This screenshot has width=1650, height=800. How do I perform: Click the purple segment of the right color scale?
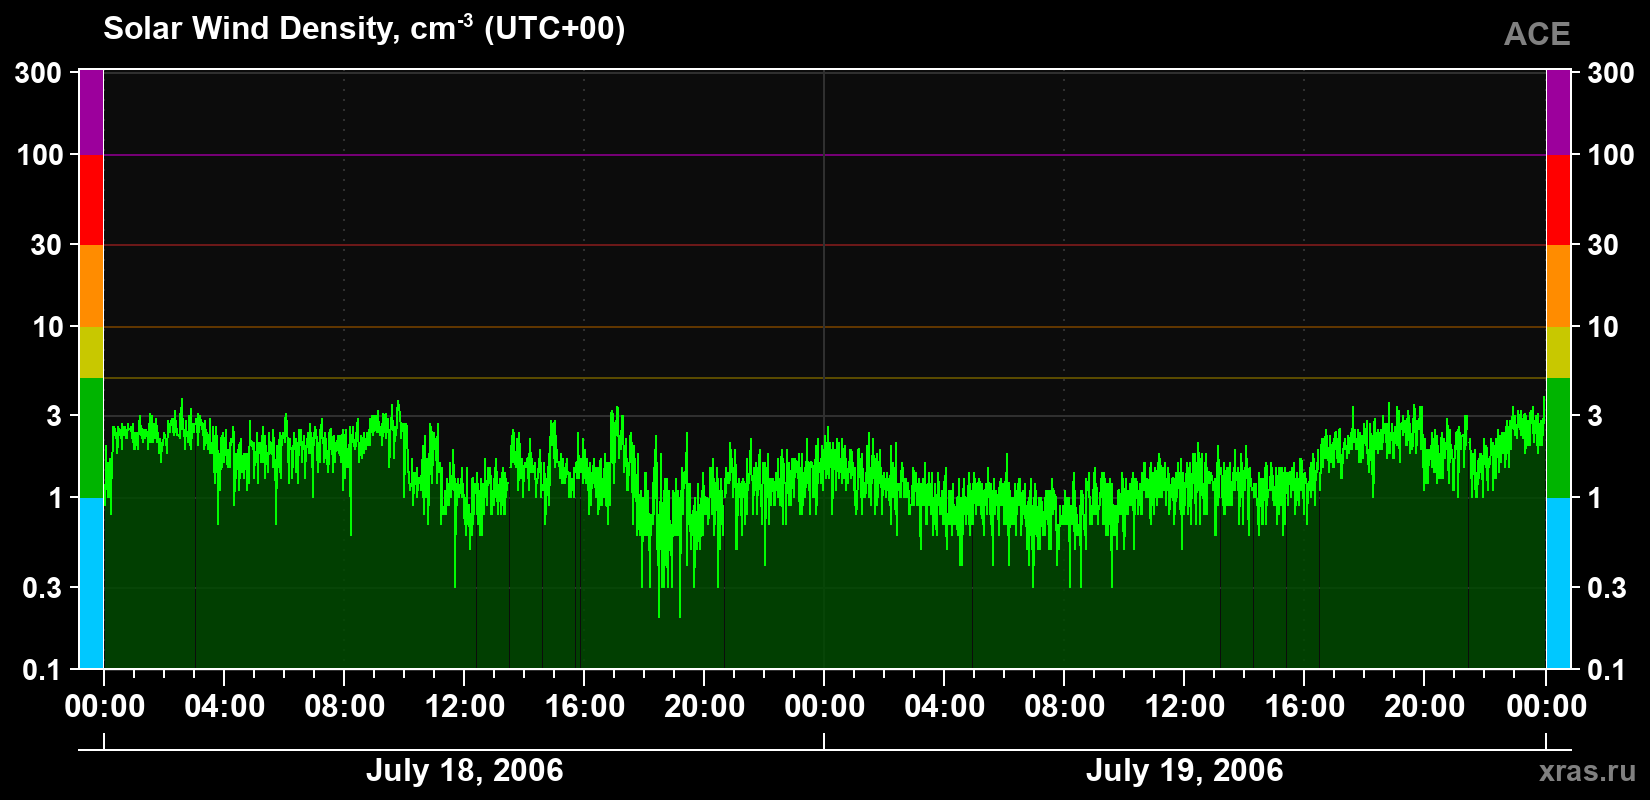(x=1558, y=112)
